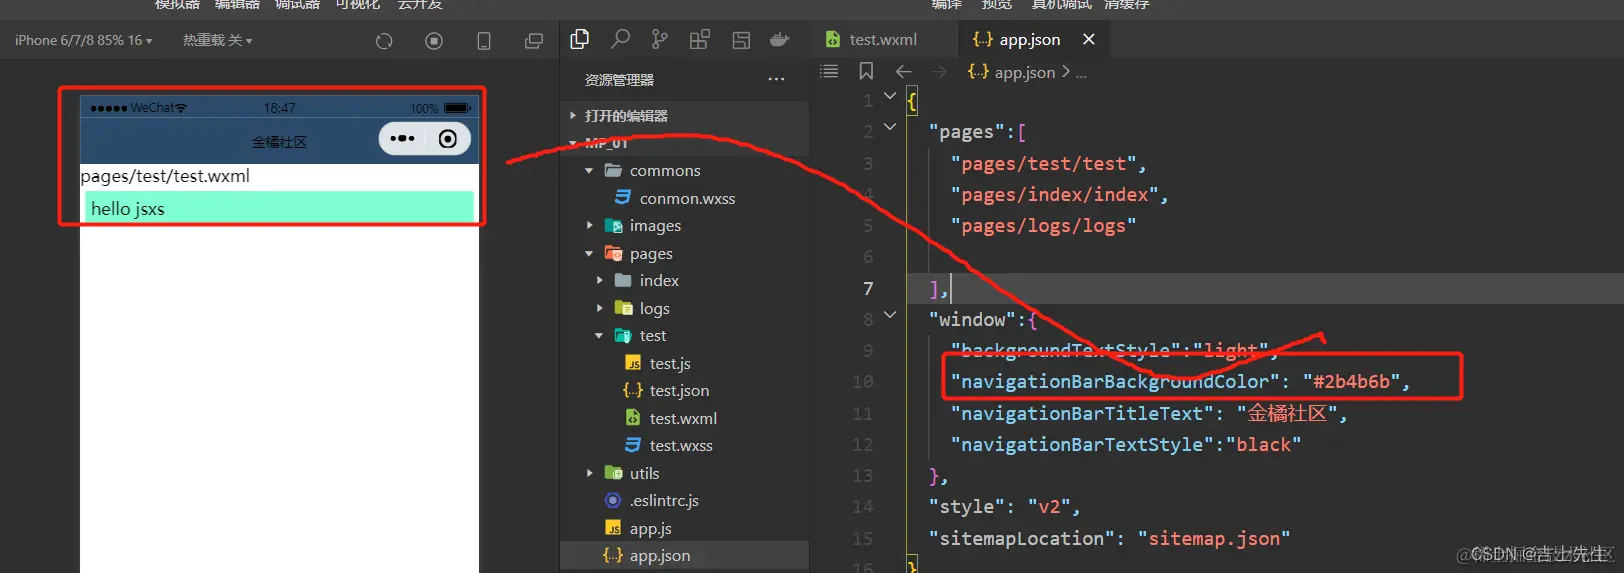Fold the window object at line 8

890,315
